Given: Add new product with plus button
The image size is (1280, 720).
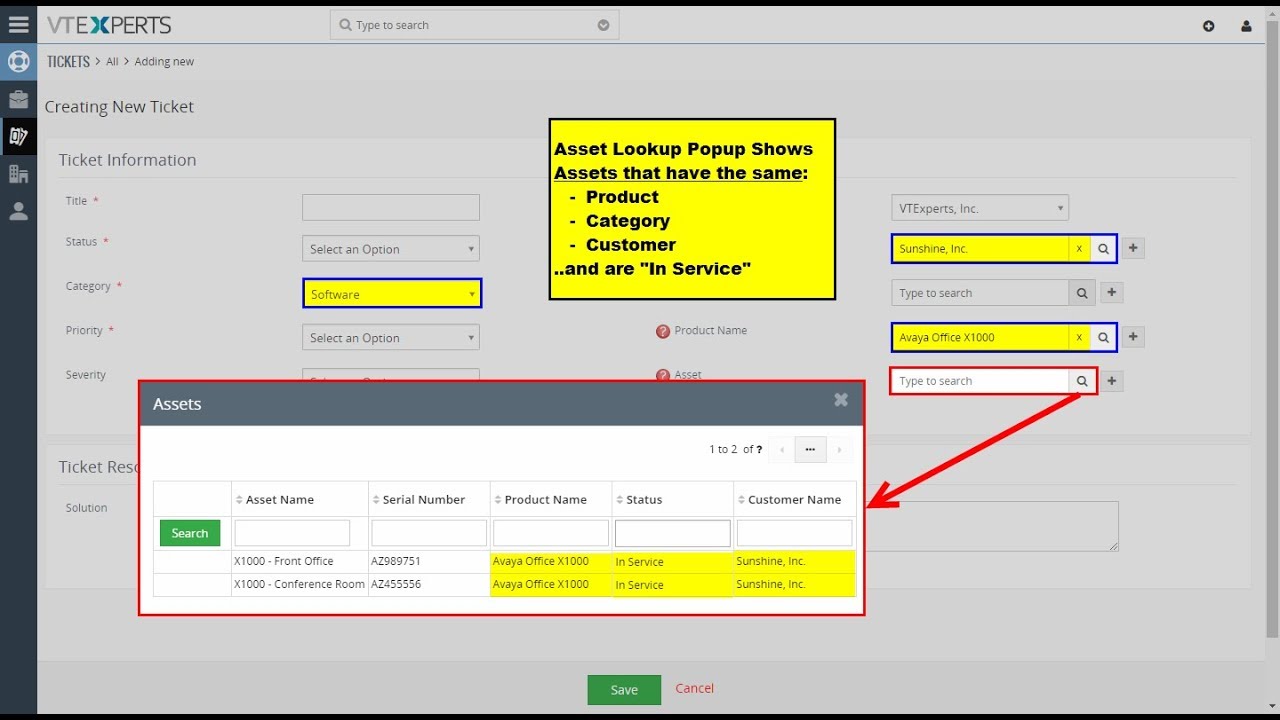Looking at the screenshot, I should coord(1133,337).
